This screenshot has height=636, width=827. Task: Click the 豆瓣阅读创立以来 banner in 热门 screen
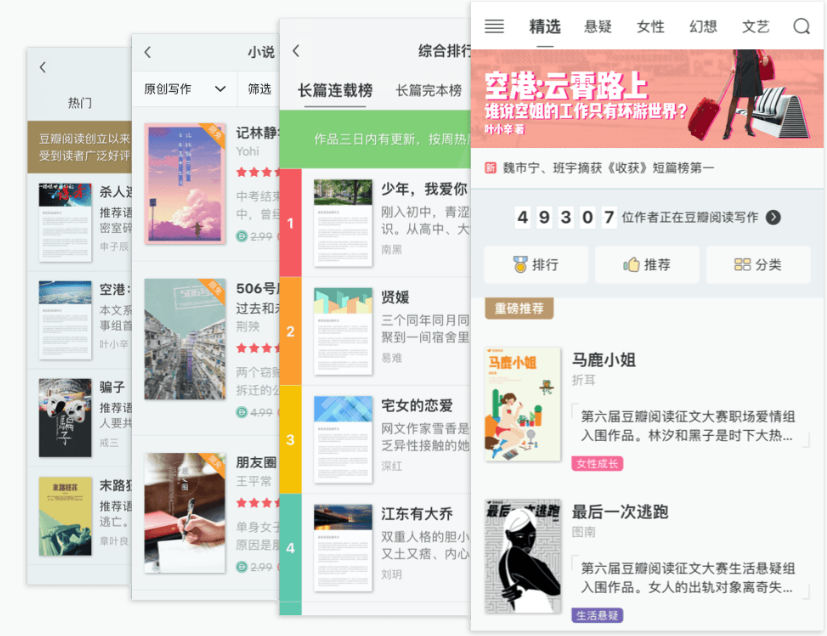click(80, 147)
